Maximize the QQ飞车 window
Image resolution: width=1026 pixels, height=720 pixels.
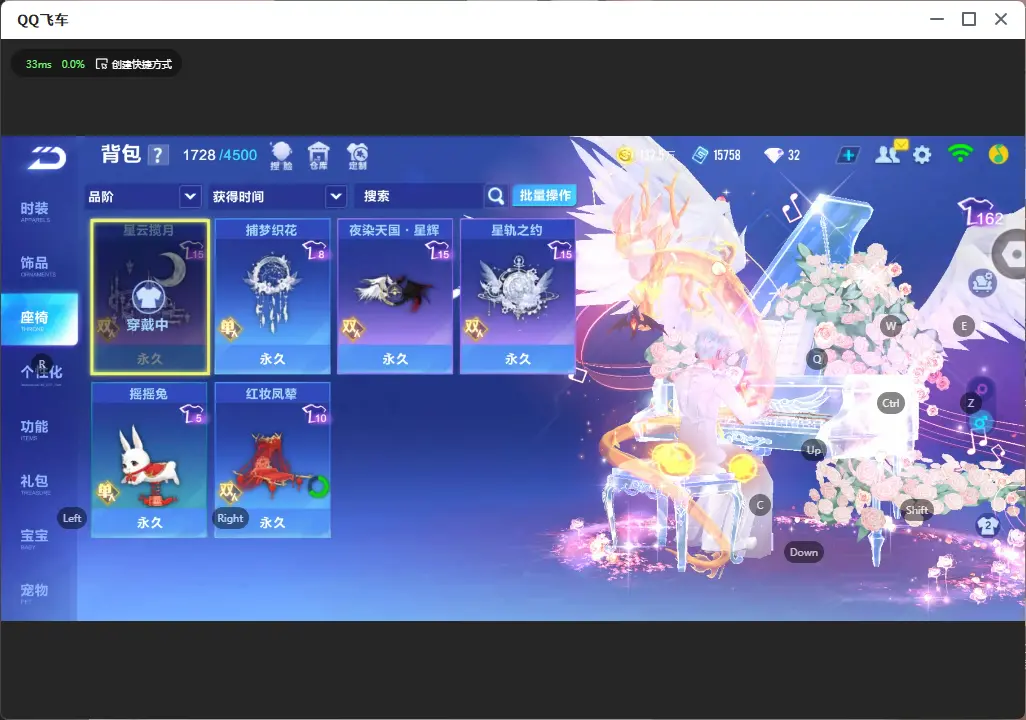point(969,20)
